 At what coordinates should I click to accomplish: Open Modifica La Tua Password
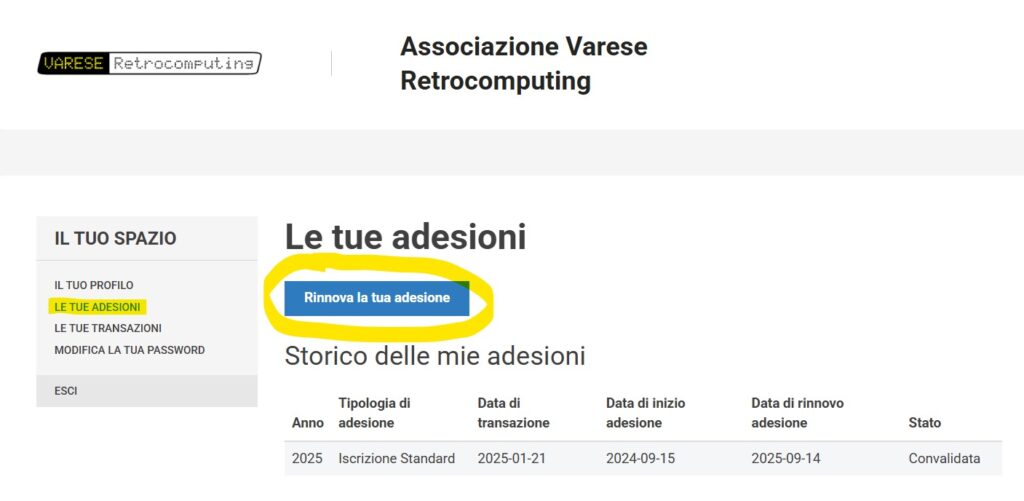(x=129, y=350)
